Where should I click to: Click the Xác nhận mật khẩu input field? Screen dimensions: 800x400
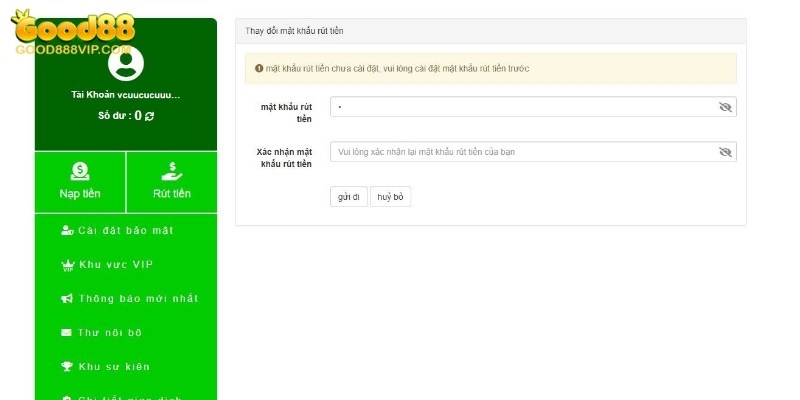pyautogui.click(x=520, y=152)
